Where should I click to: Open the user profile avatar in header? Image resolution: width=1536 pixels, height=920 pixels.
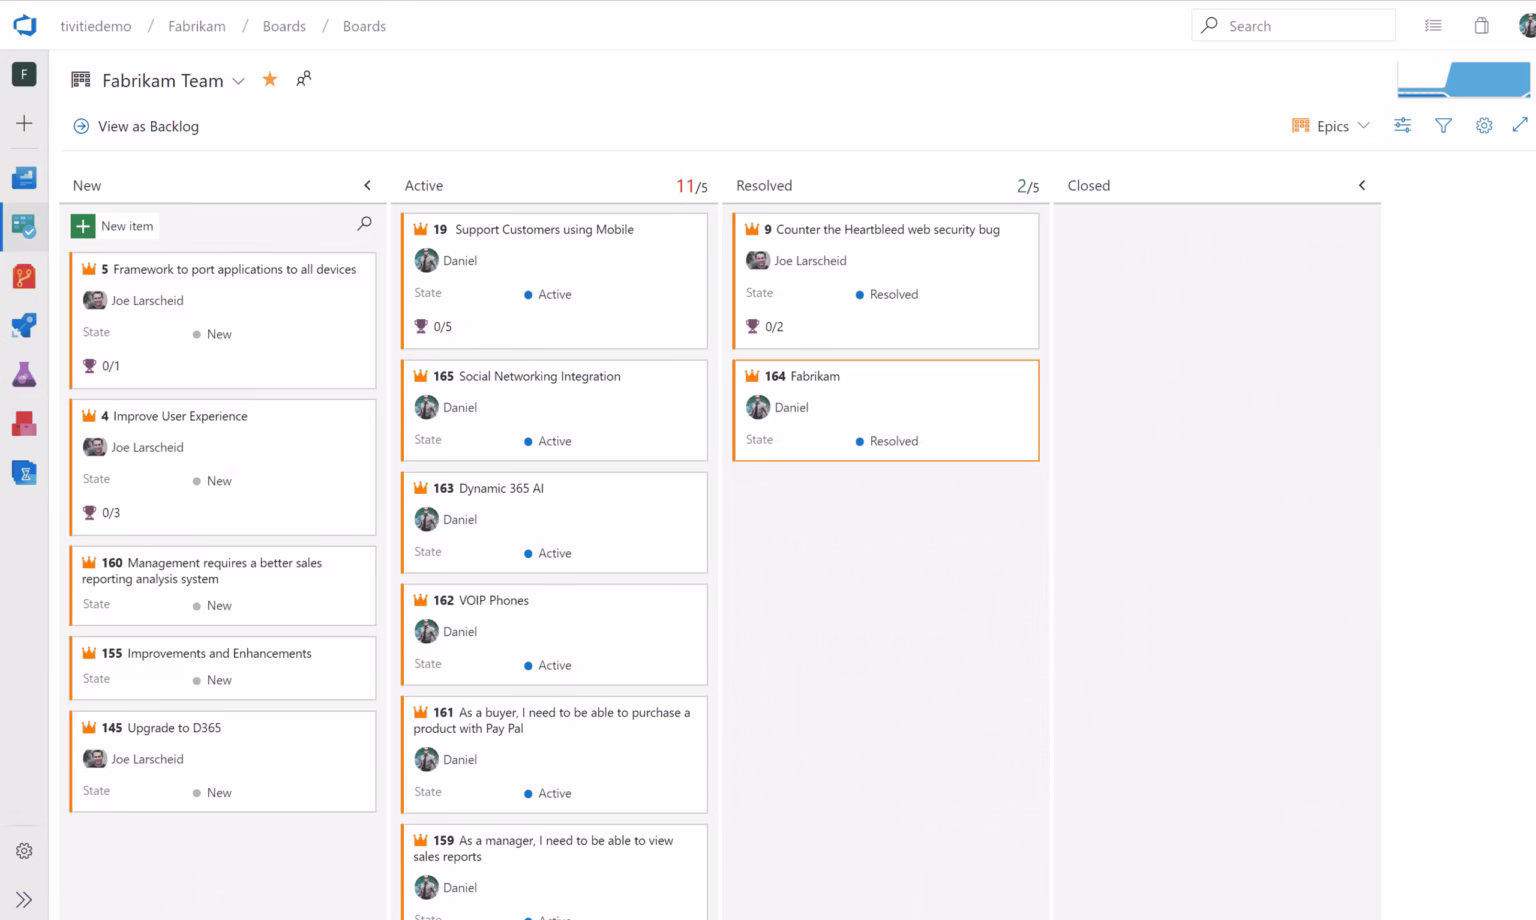(x=1526, y=26)
